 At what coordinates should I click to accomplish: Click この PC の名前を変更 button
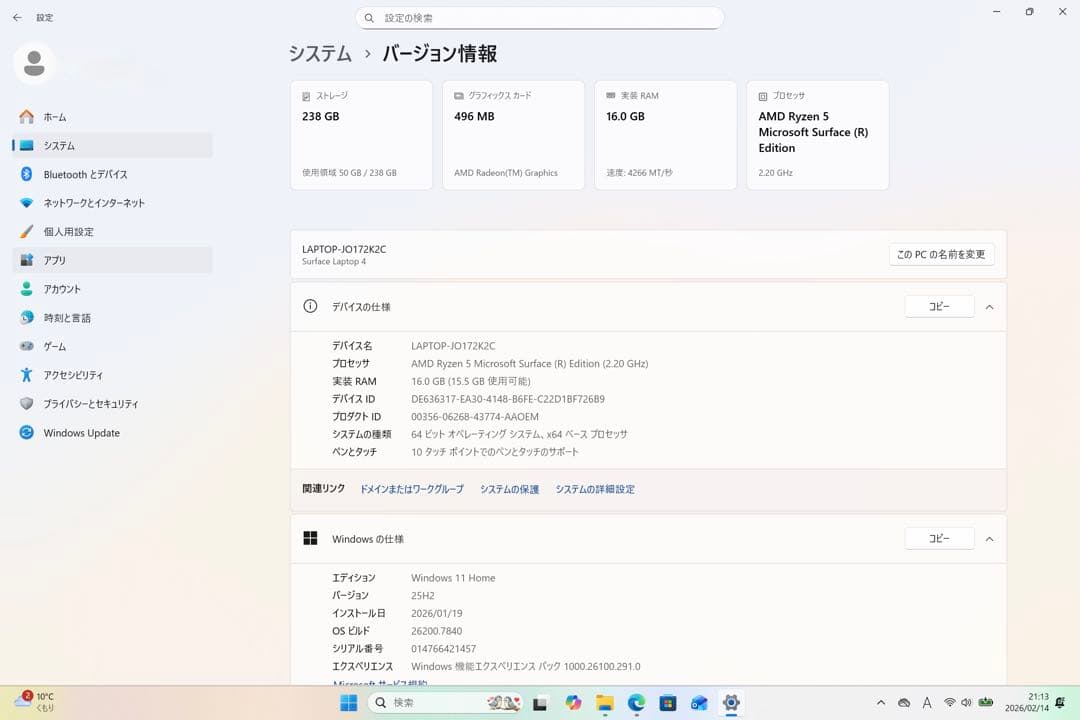pos(941,254)
